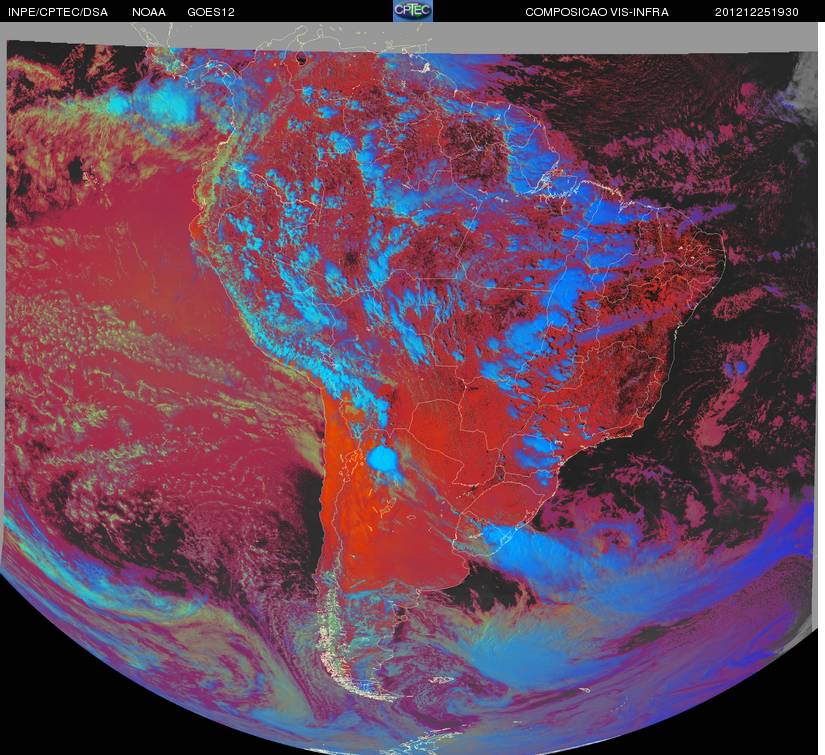Screen dimensions: 825x755
Task: Click the 201212251930 timestamp
Action: pyautogui.click(x=757, y=12)
